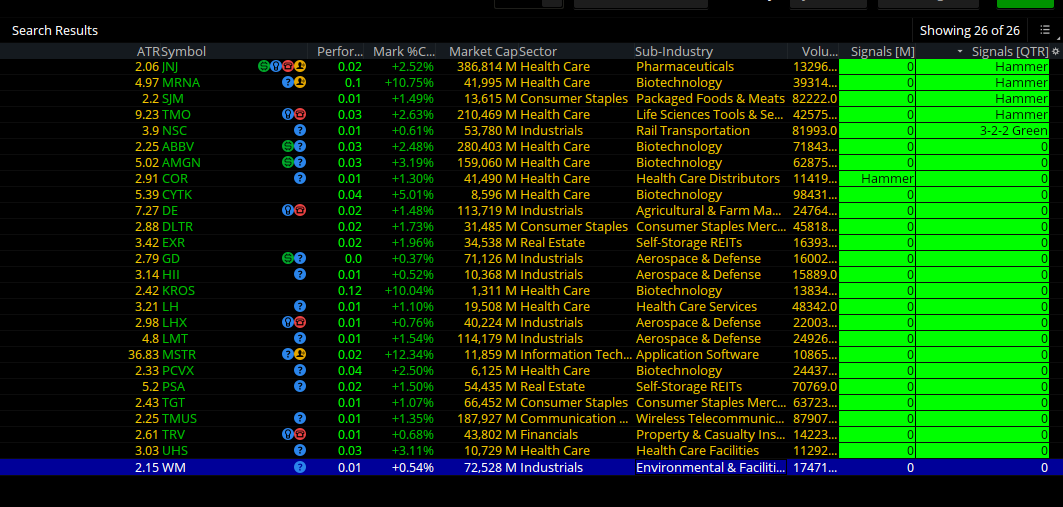Click the green dividend dollar icon for JNJ
The image size is (1063, 507).
263,66
